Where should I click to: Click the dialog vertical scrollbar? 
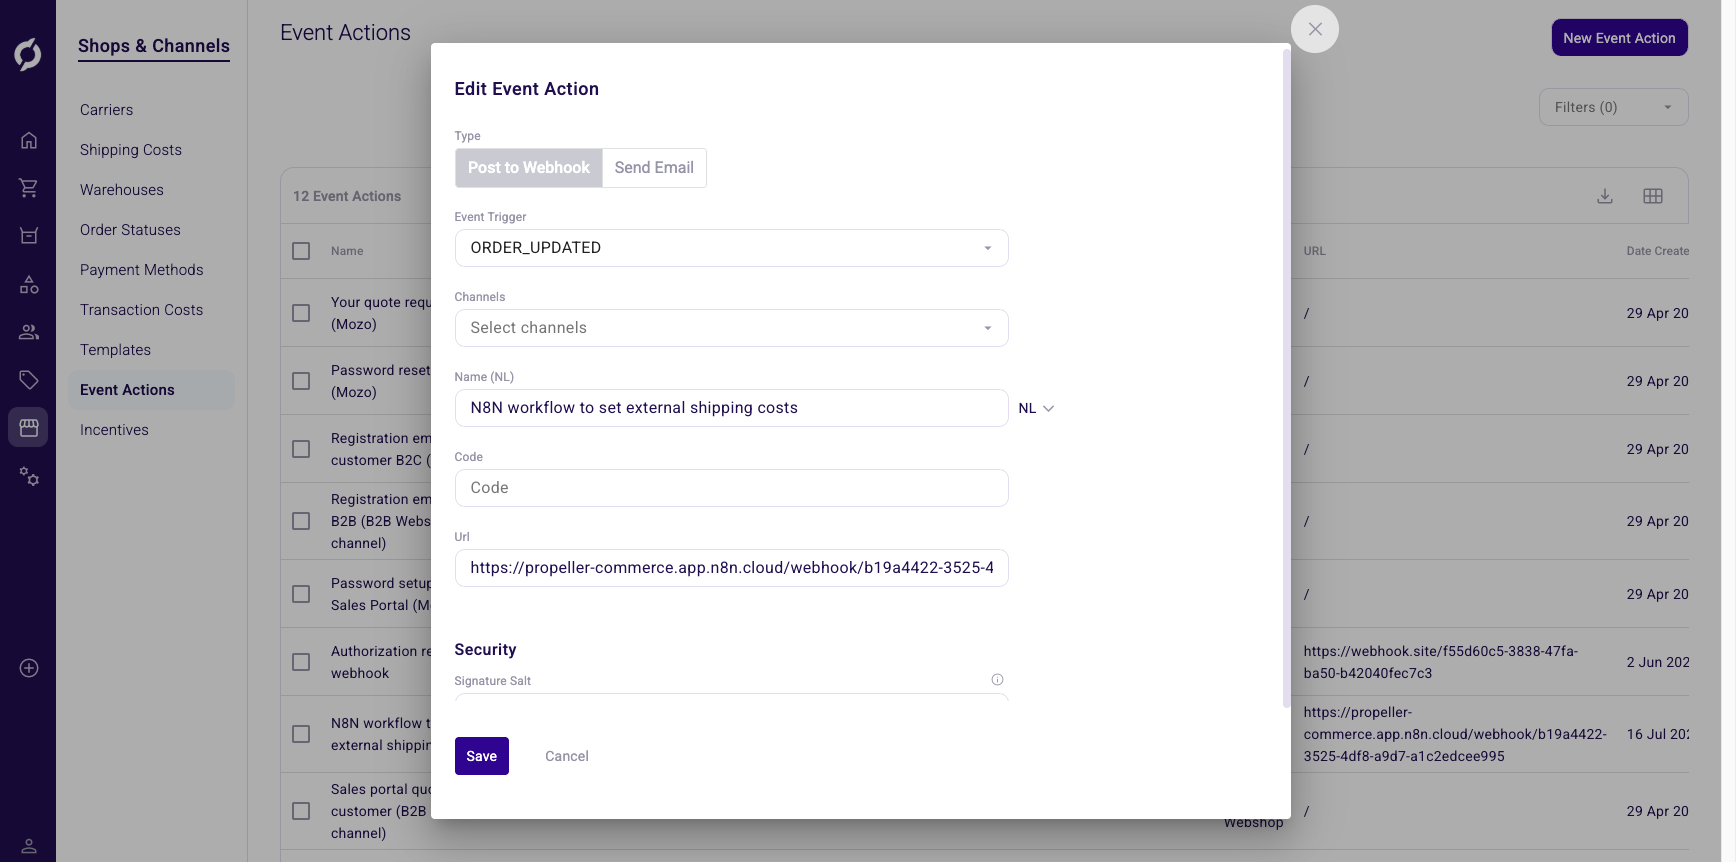pyautogui.click(x=1286, y=378)
